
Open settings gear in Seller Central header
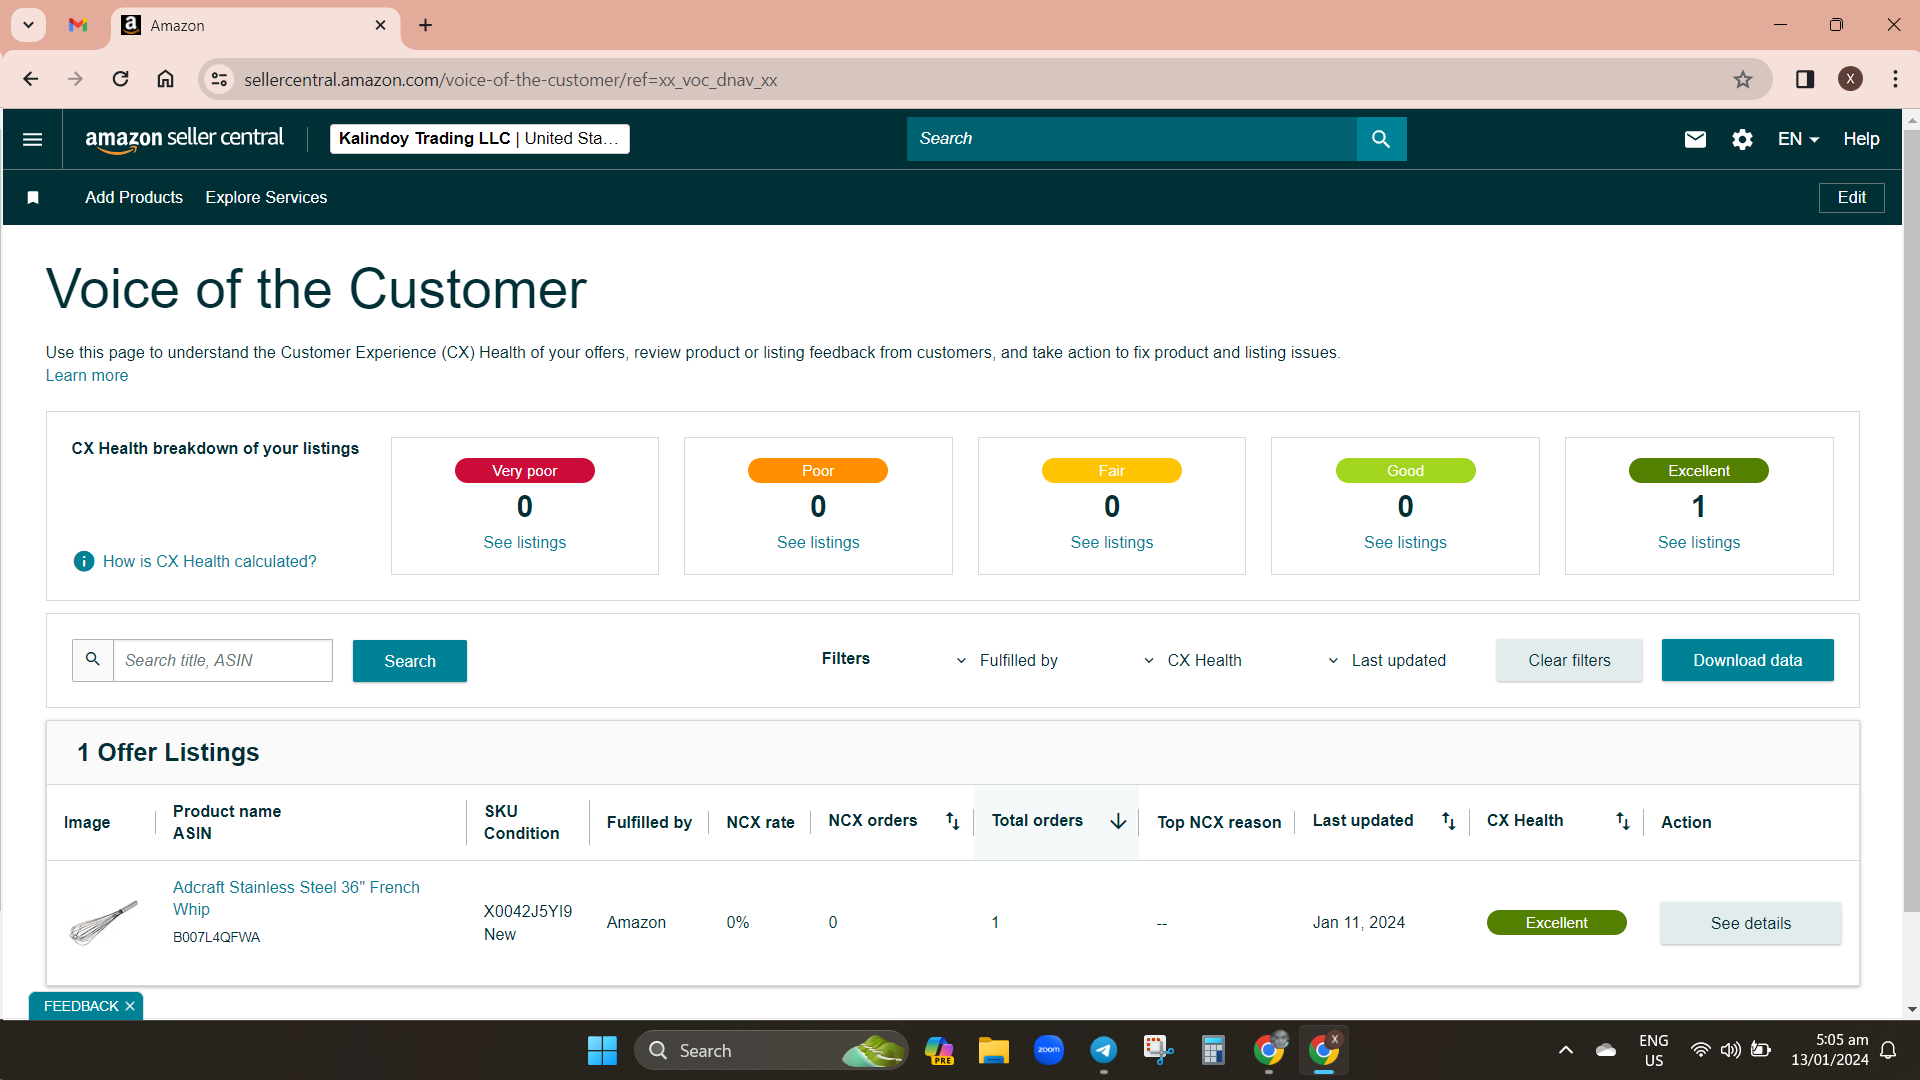click(x=1742, y=139)
